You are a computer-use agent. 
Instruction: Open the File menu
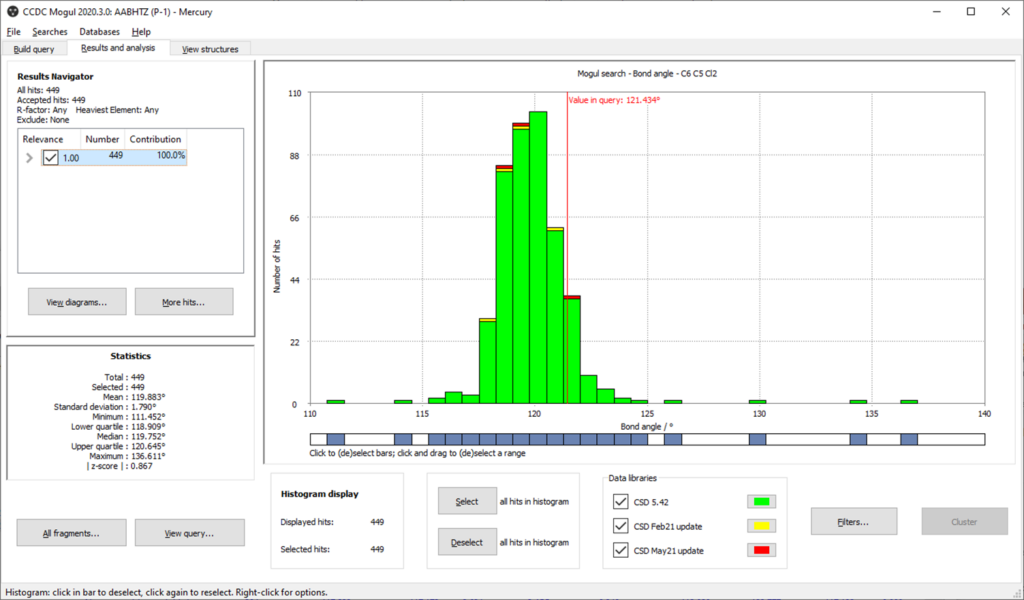(x=14, y=31)
